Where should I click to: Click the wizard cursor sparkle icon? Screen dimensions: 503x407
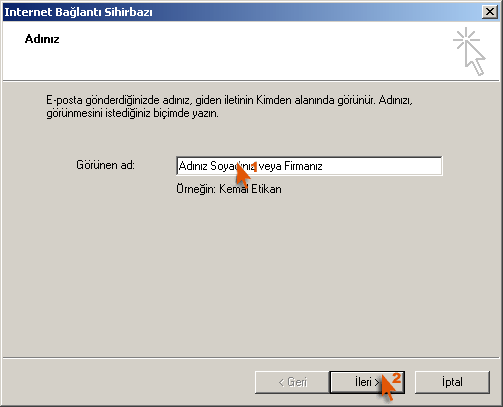[x=469, y=51]
